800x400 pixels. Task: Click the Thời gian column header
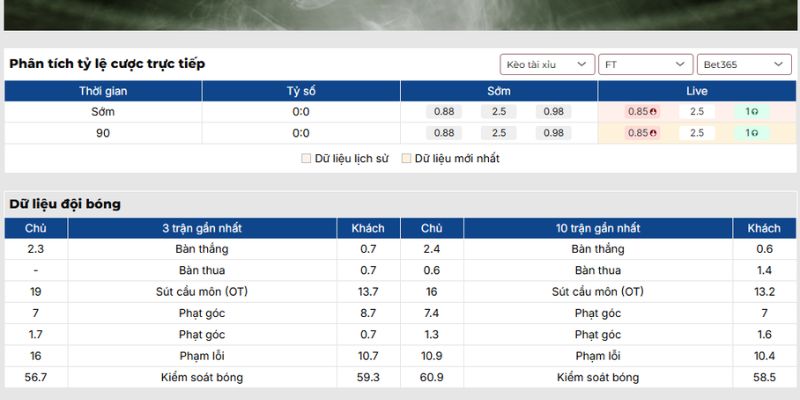[103, 91]
